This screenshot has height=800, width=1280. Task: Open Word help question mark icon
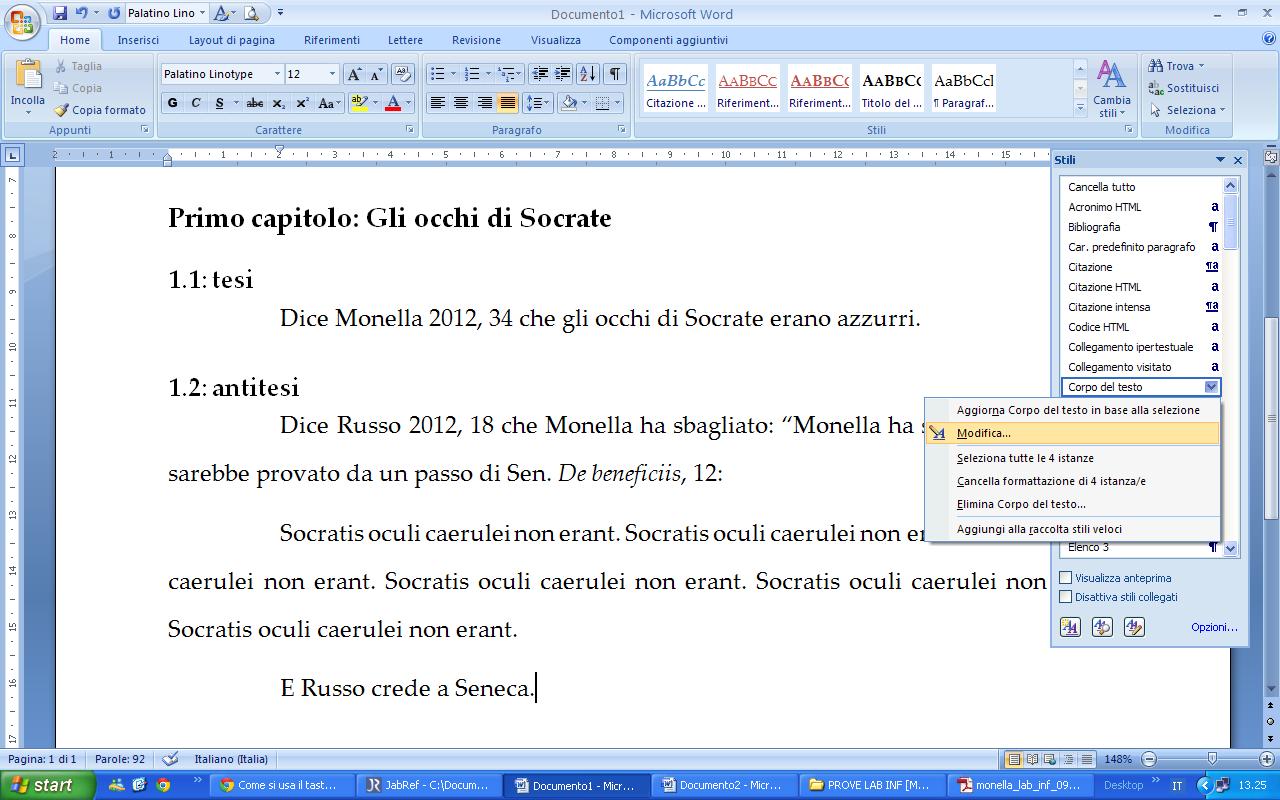click(1268, 39)
